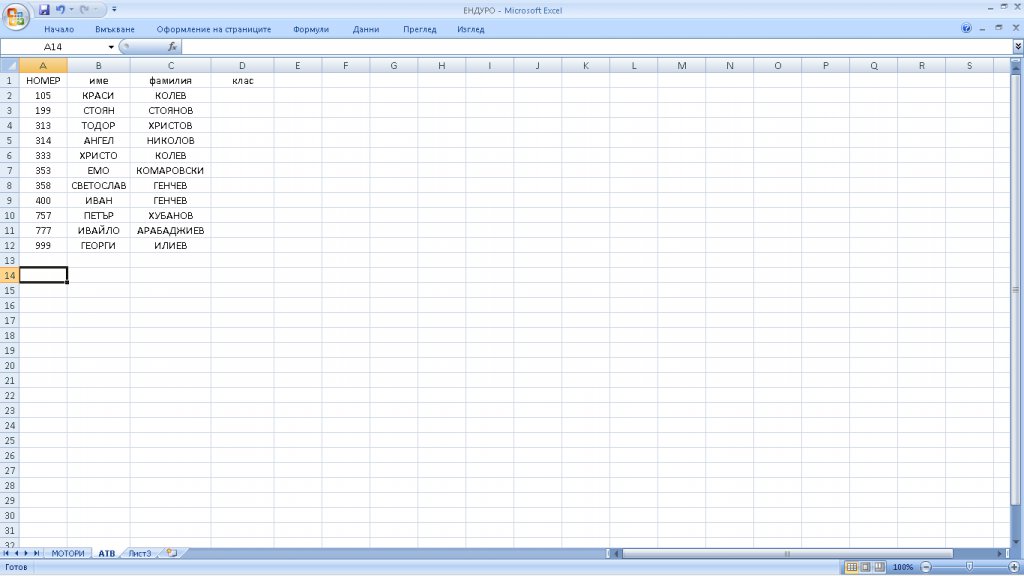The image size is (1024, 576).
Task: Click the zoom slider handle
Action: point(968,567)
